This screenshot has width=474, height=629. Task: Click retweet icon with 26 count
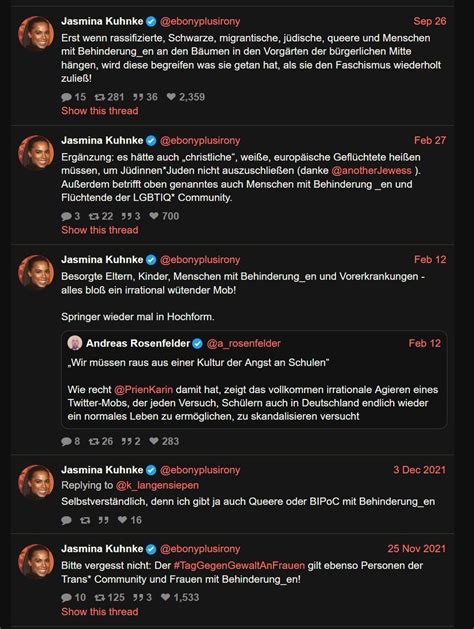(x=94, y=441)
